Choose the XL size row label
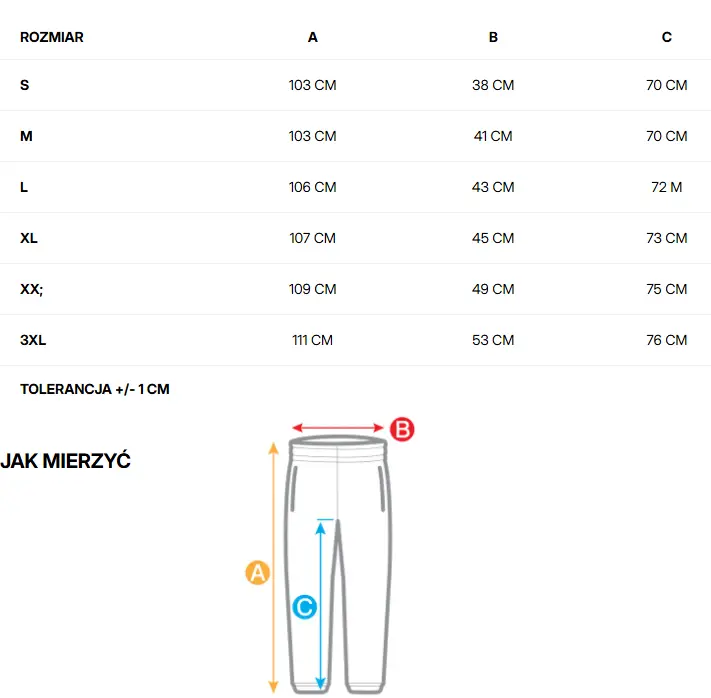Viewport: 711px width, 698px height. pos(29,238)
